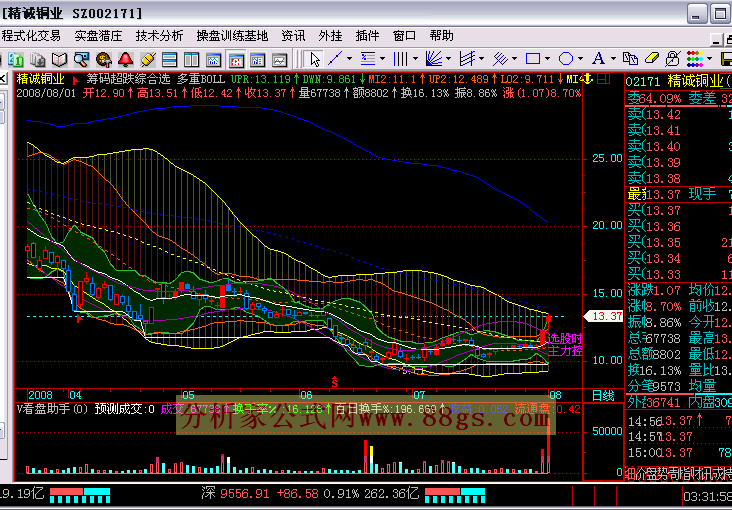Screen dimensions: 732x510
Task: Click the 多重BOLL indicator label
Action: [x=201, y=79]
